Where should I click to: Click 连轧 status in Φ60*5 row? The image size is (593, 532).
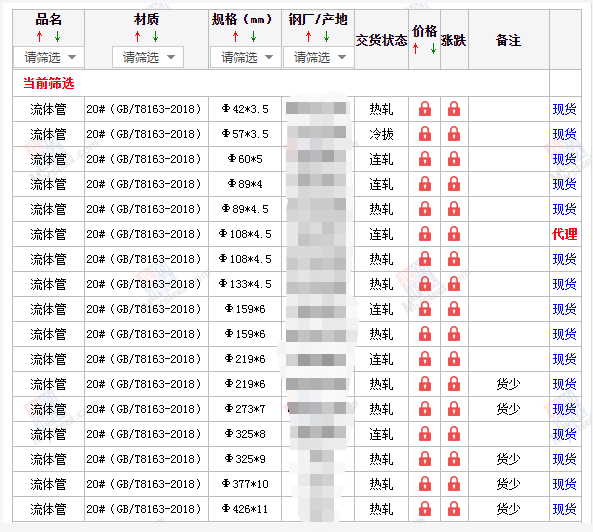coord(381,159)
